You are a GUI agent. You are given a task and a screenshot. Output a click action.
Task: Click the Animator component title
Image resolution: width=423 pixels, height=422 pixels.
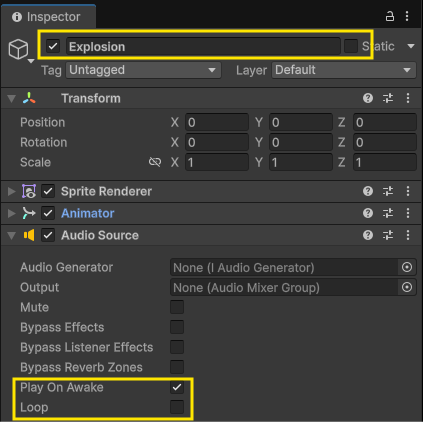click(x=88, y=213)
